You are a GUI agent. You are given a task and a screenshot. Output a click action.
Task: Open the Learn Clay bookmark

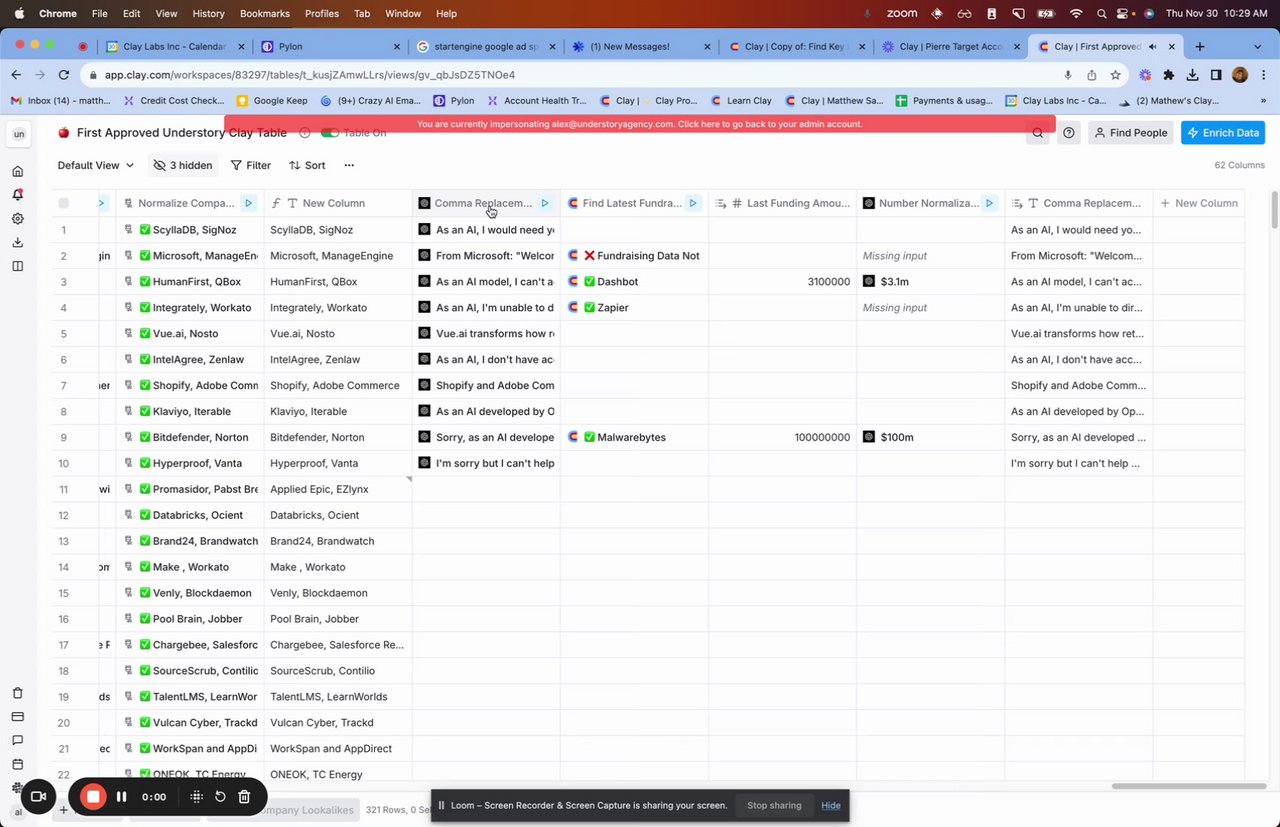point(741,100)
